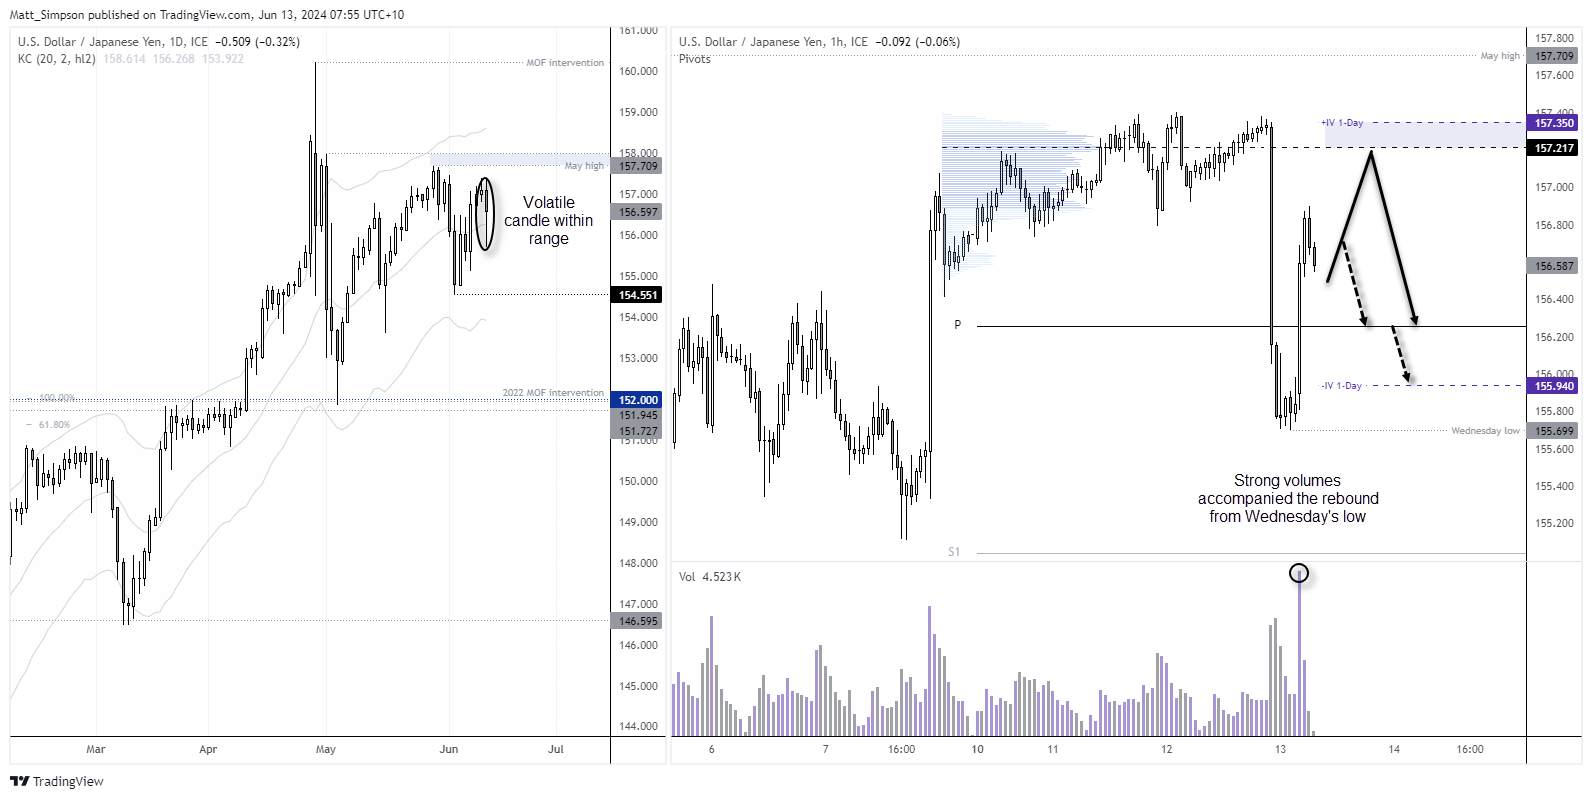
Task: Click the 151.727 price label in the daily axis
Action: (636, 431)
